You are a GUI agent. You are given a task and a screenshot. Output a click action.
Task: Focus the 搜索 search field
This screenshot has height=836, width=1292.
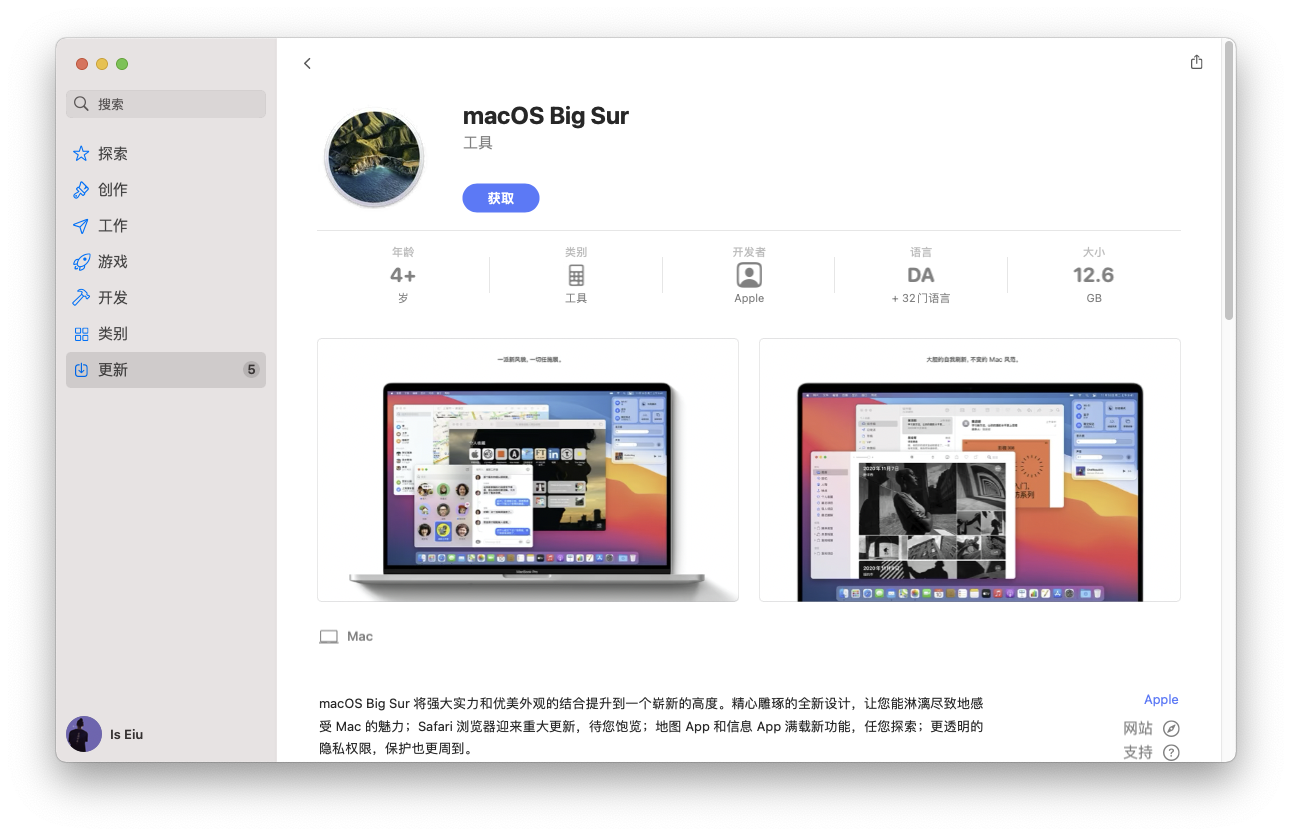point(166,104)
